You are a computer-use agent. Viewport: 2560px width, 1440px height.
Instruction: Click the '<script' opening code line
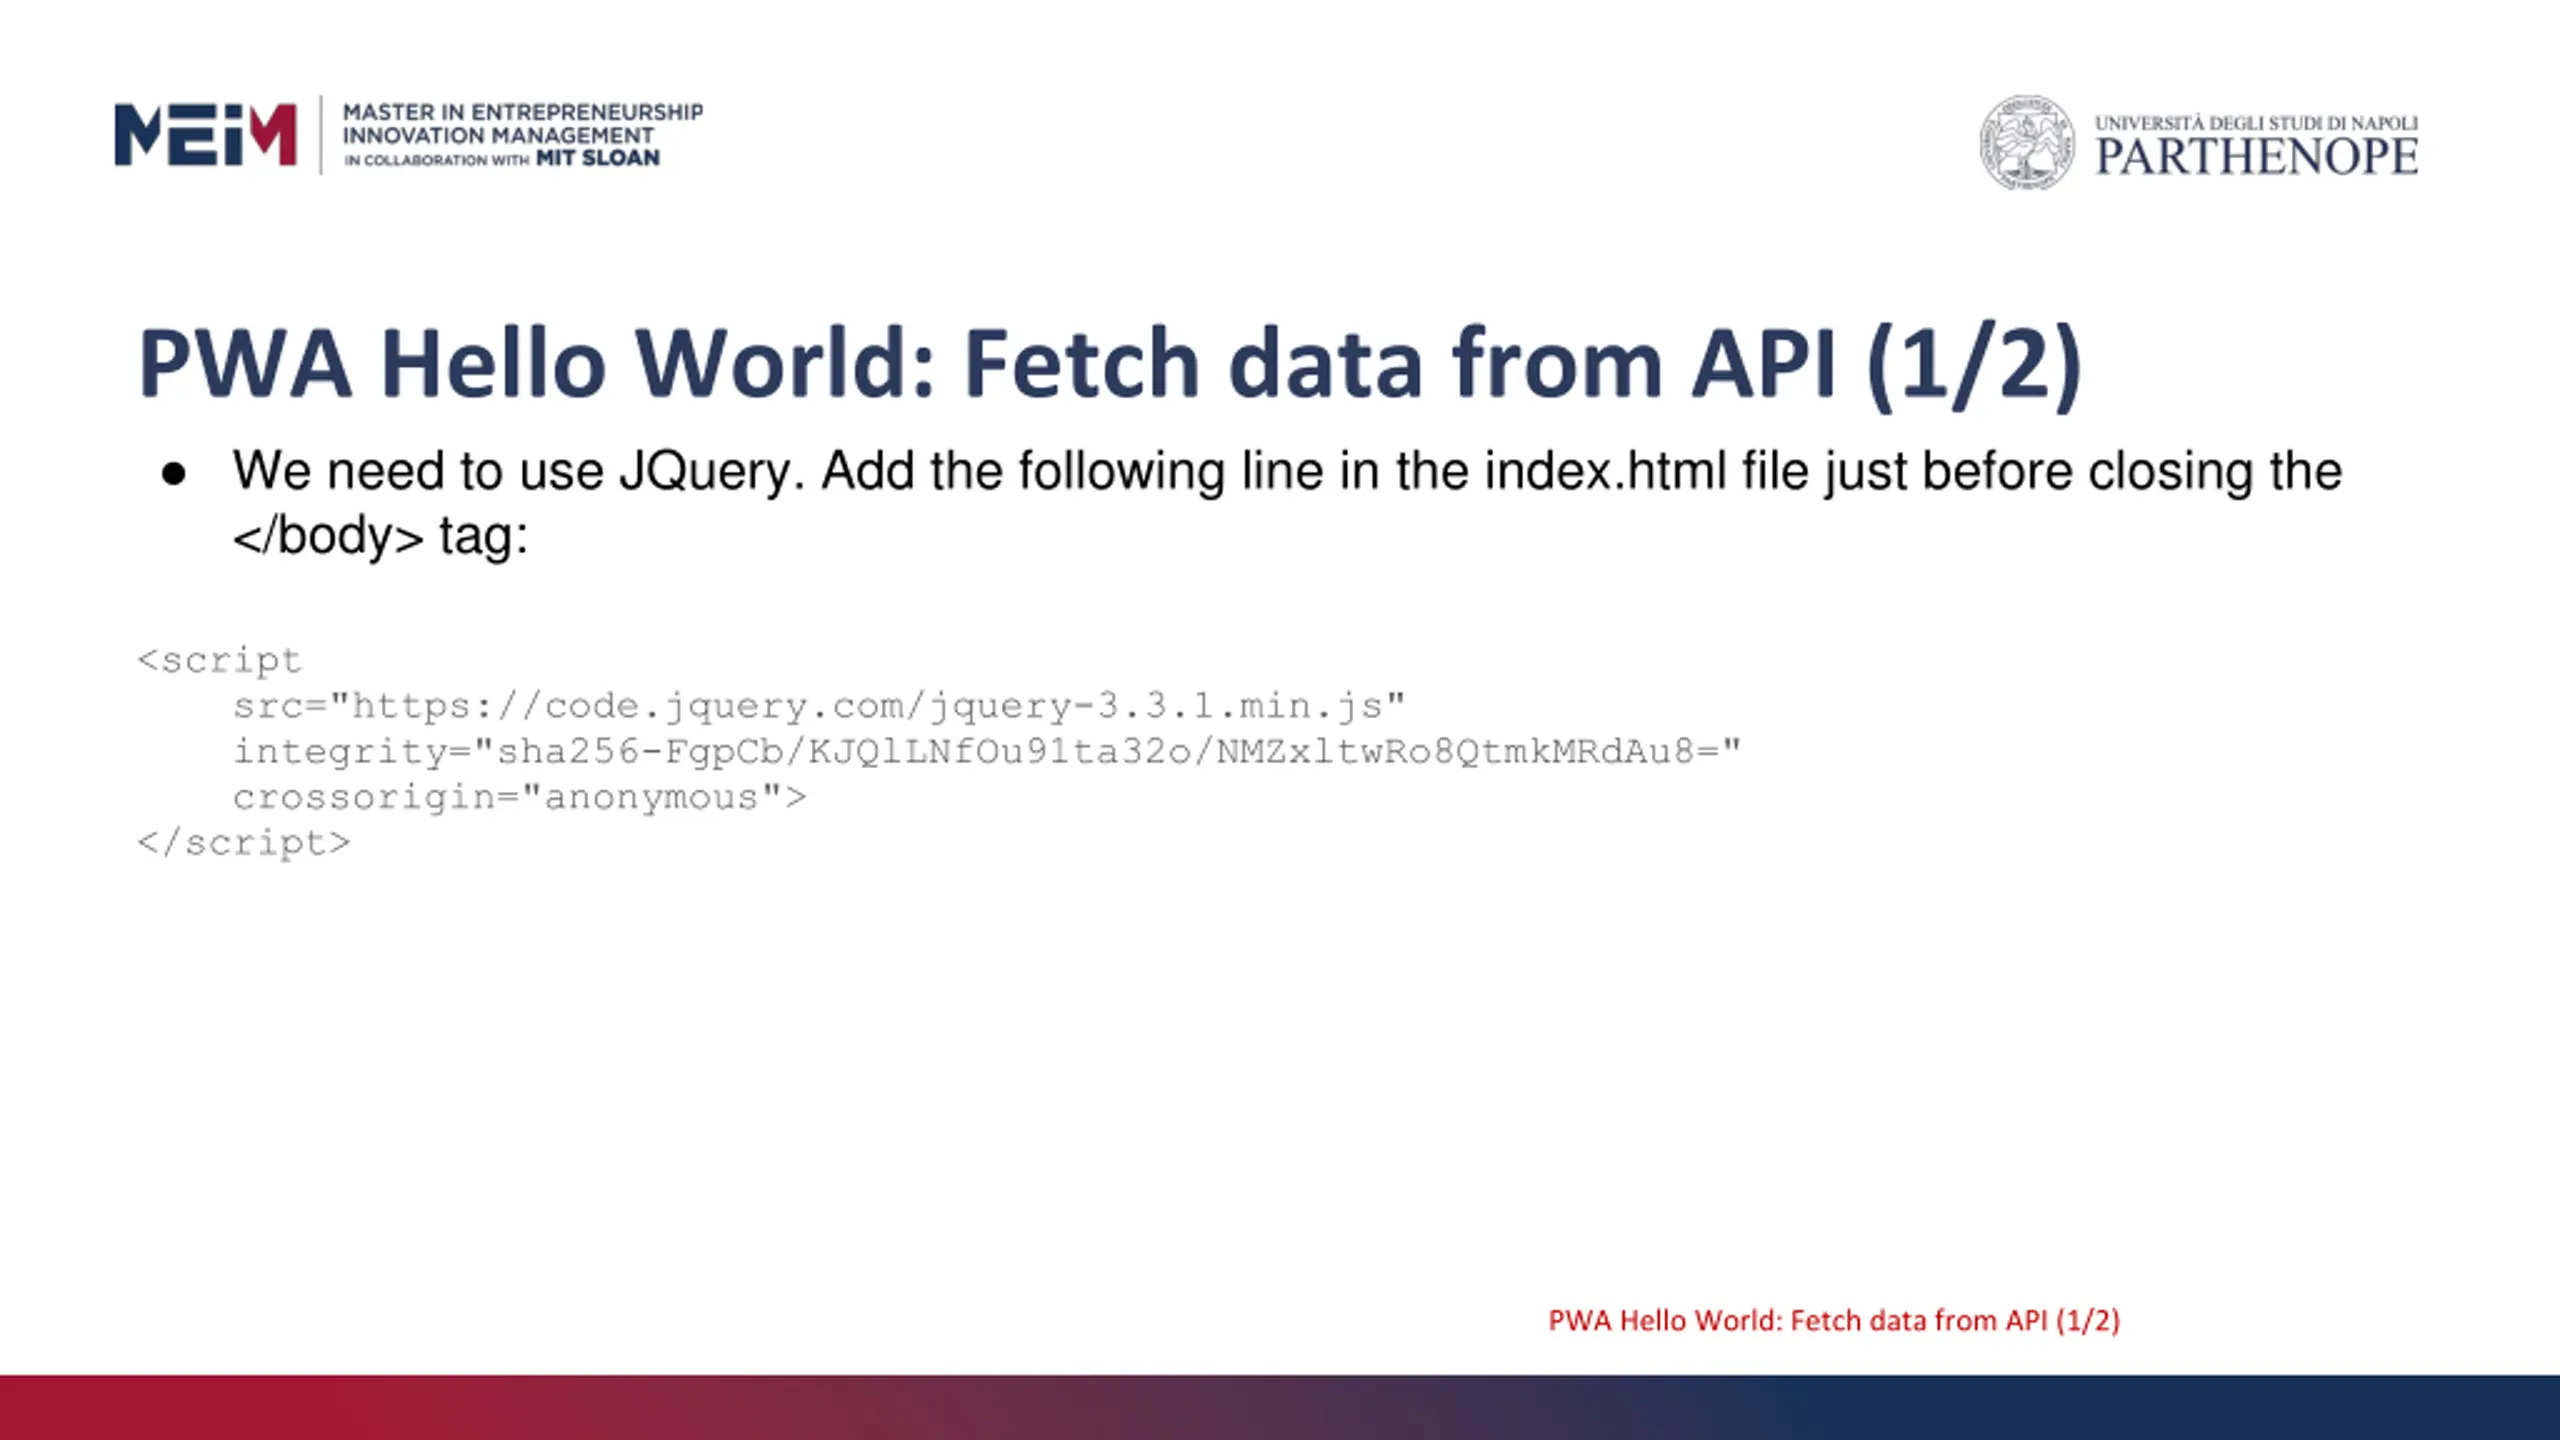(219, 660)
